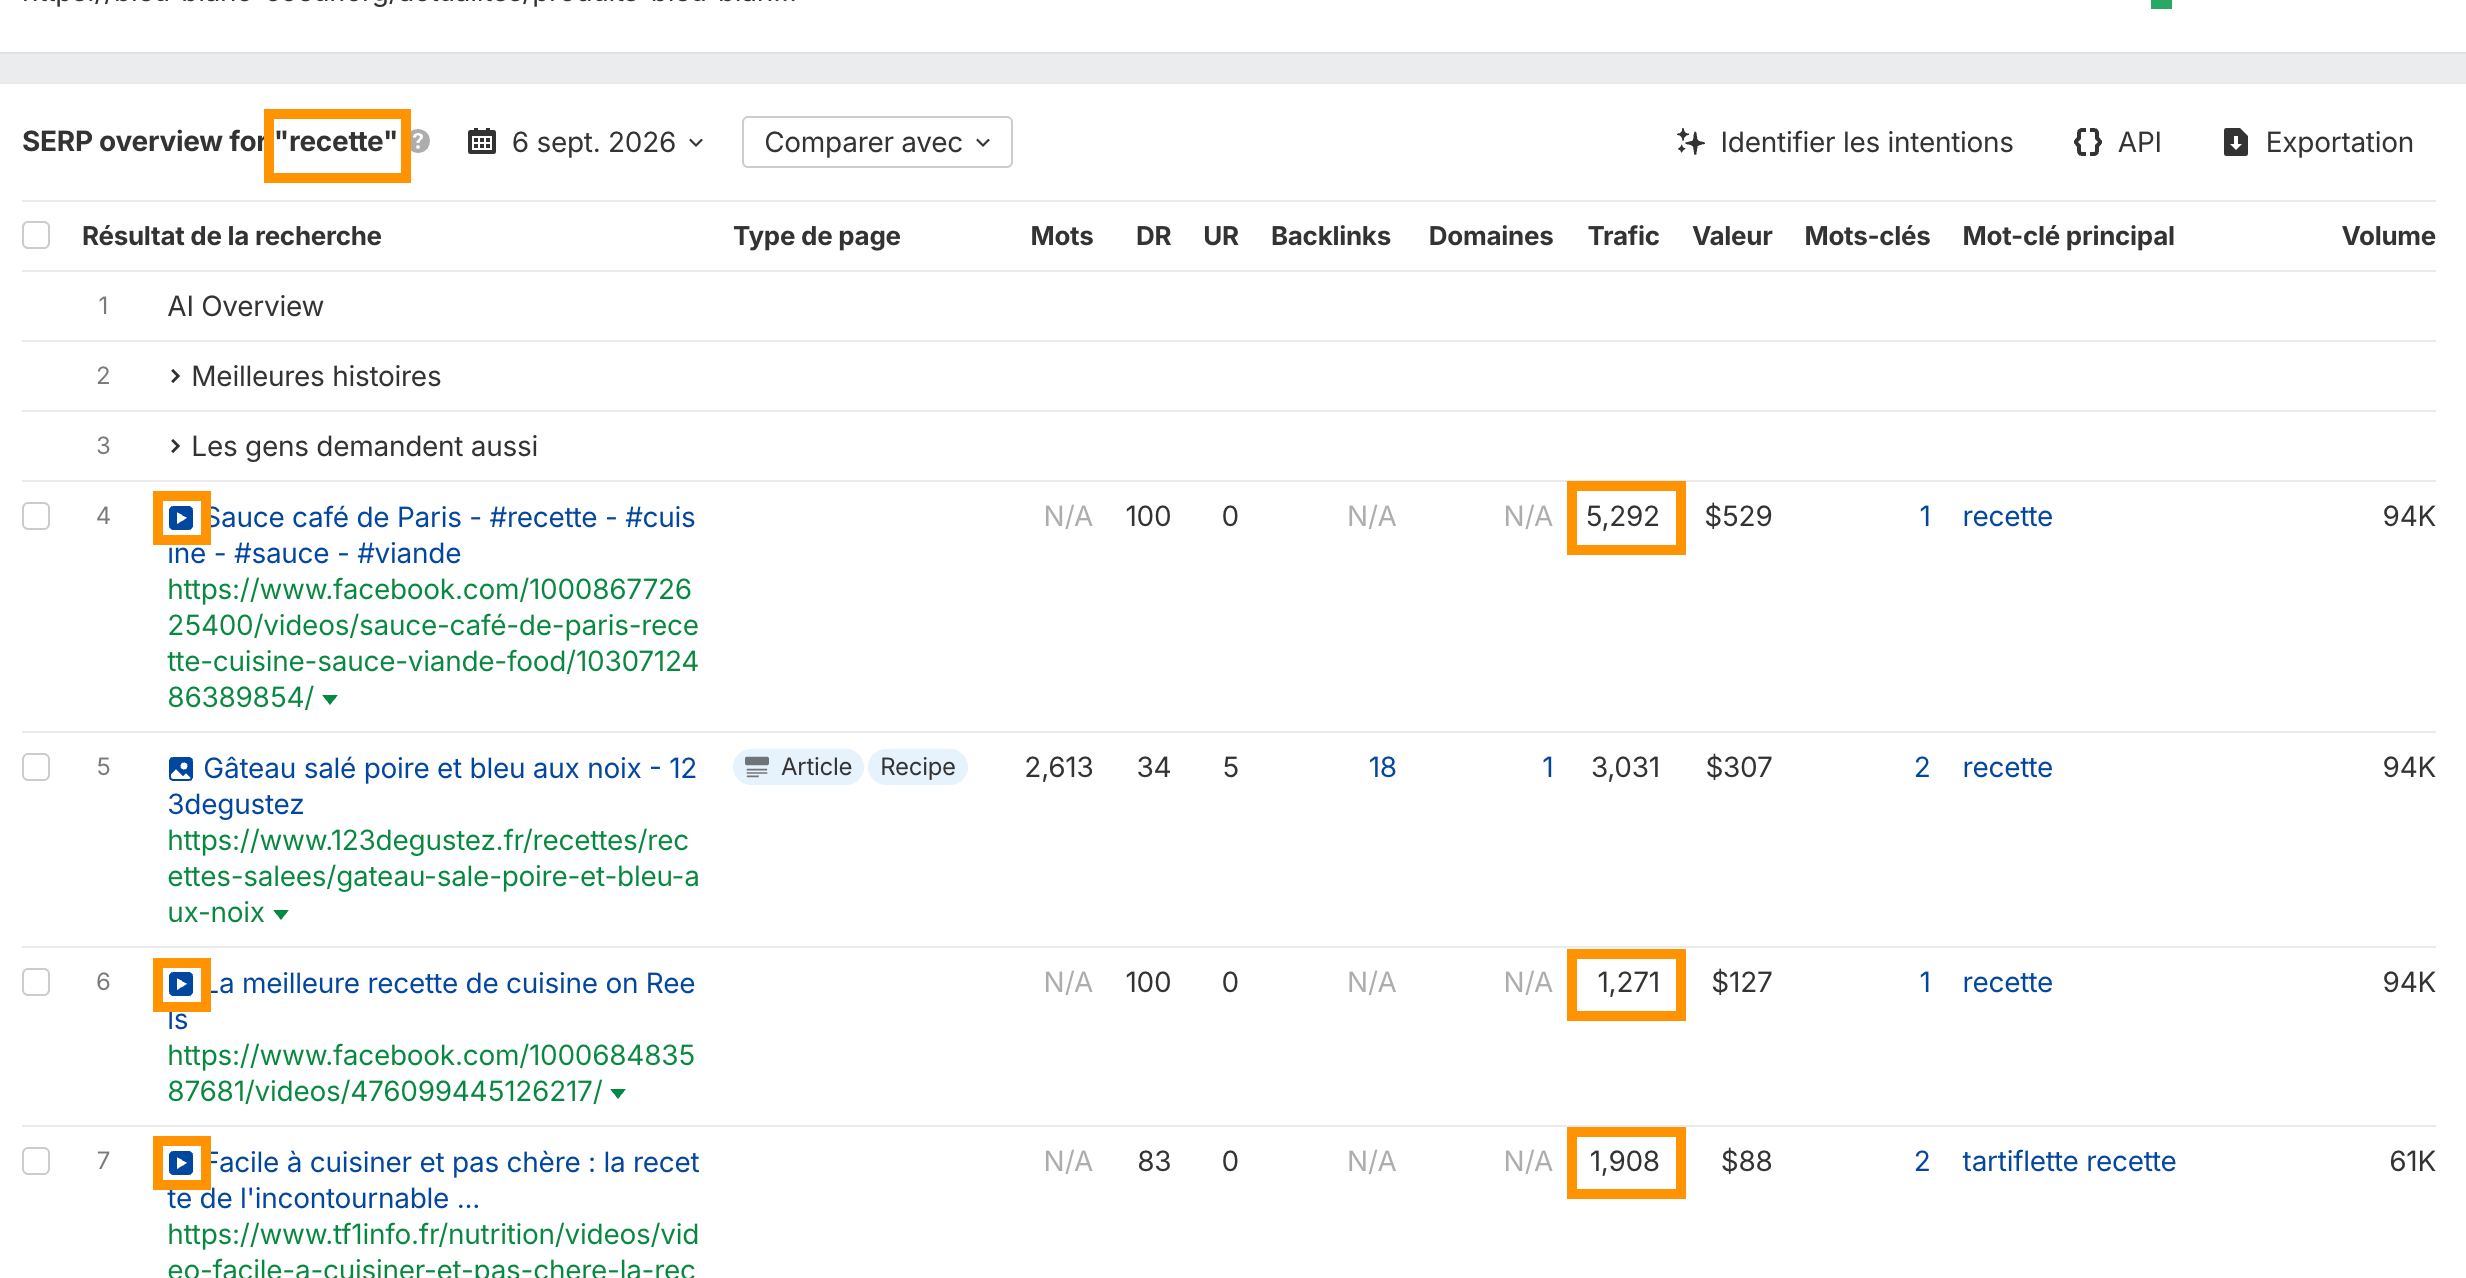Image resolution: width=2466 pixels, height=1278 pixels.
Task: Sort by the DR column header
Action: pos(1153,236)
